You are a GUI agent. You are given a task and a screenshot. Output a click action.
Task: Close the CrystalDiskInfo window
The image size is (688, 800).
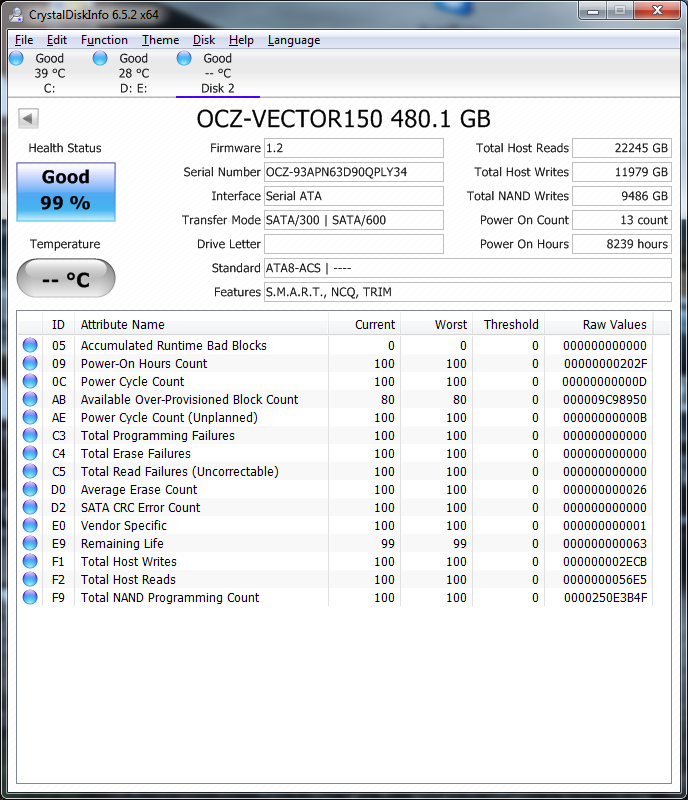(x=657, y=11)
